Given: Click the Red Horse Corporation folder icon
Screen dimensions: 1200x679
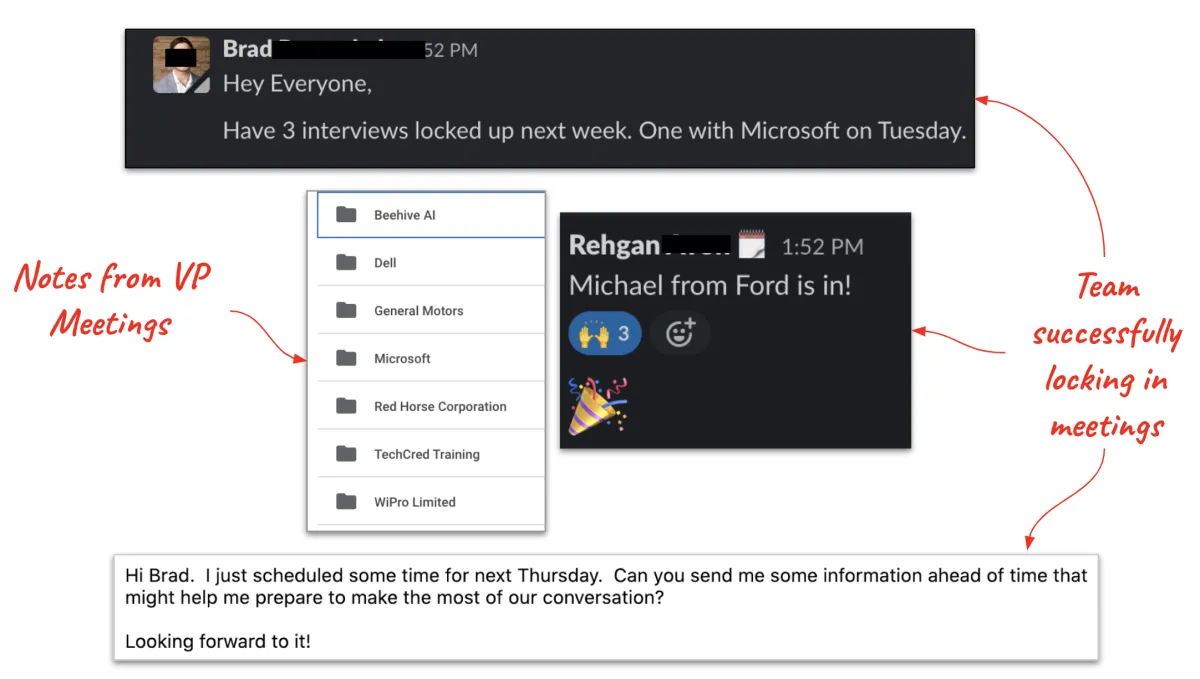Looking at the screenshot, I should 346,406.
